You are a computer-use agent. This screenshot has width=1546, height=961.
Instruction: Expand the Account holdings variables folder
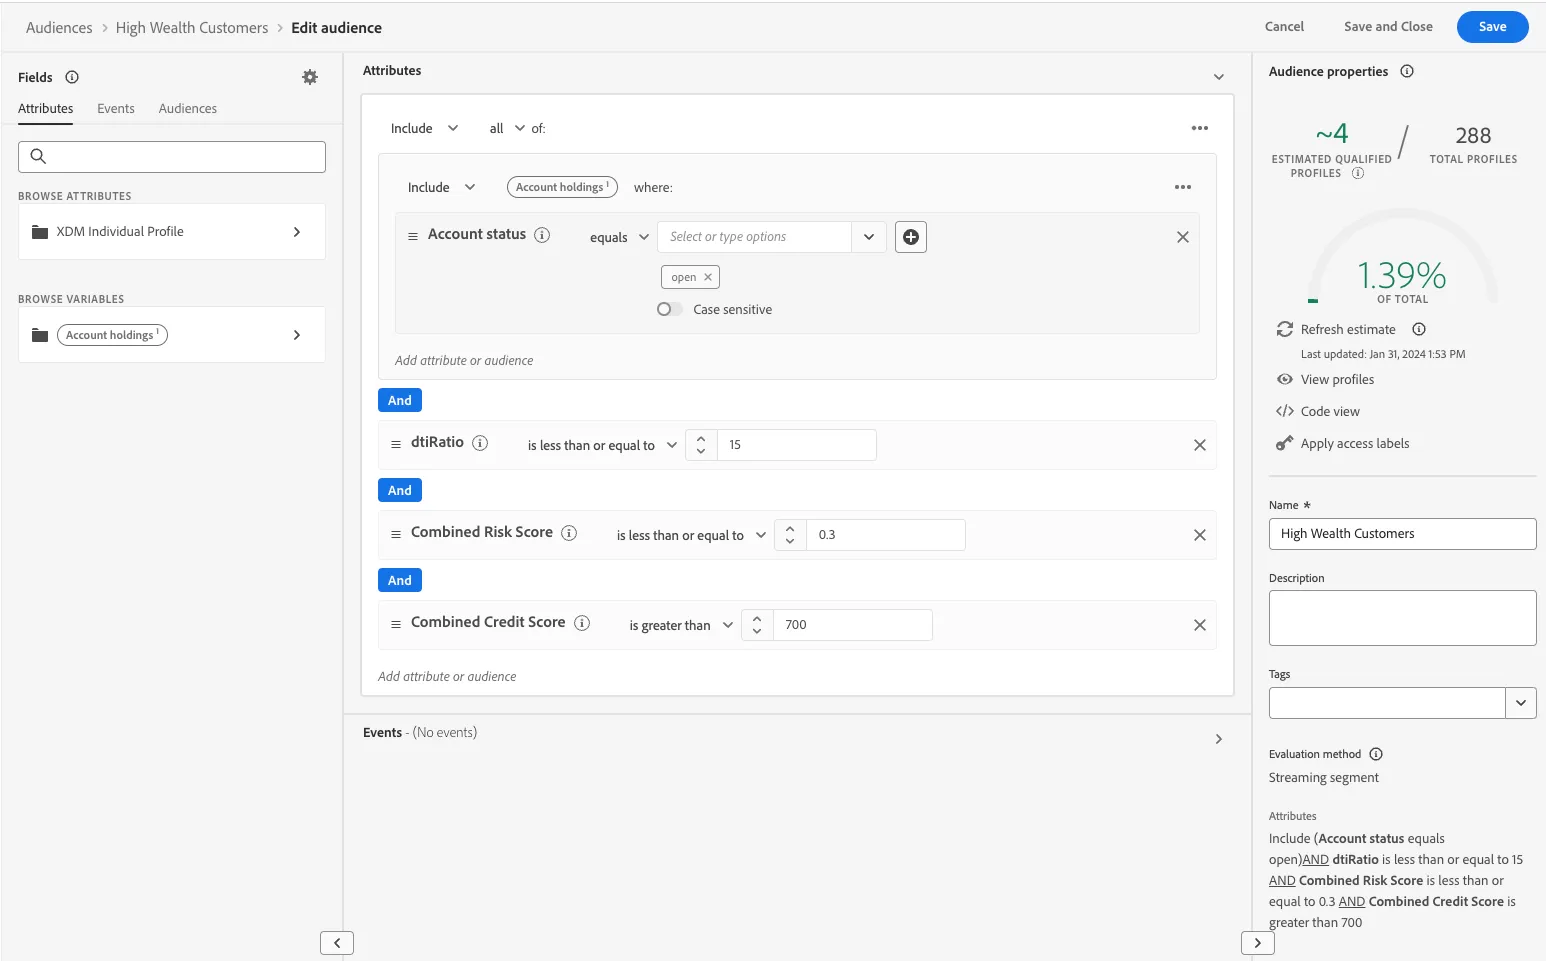(172, 335)
